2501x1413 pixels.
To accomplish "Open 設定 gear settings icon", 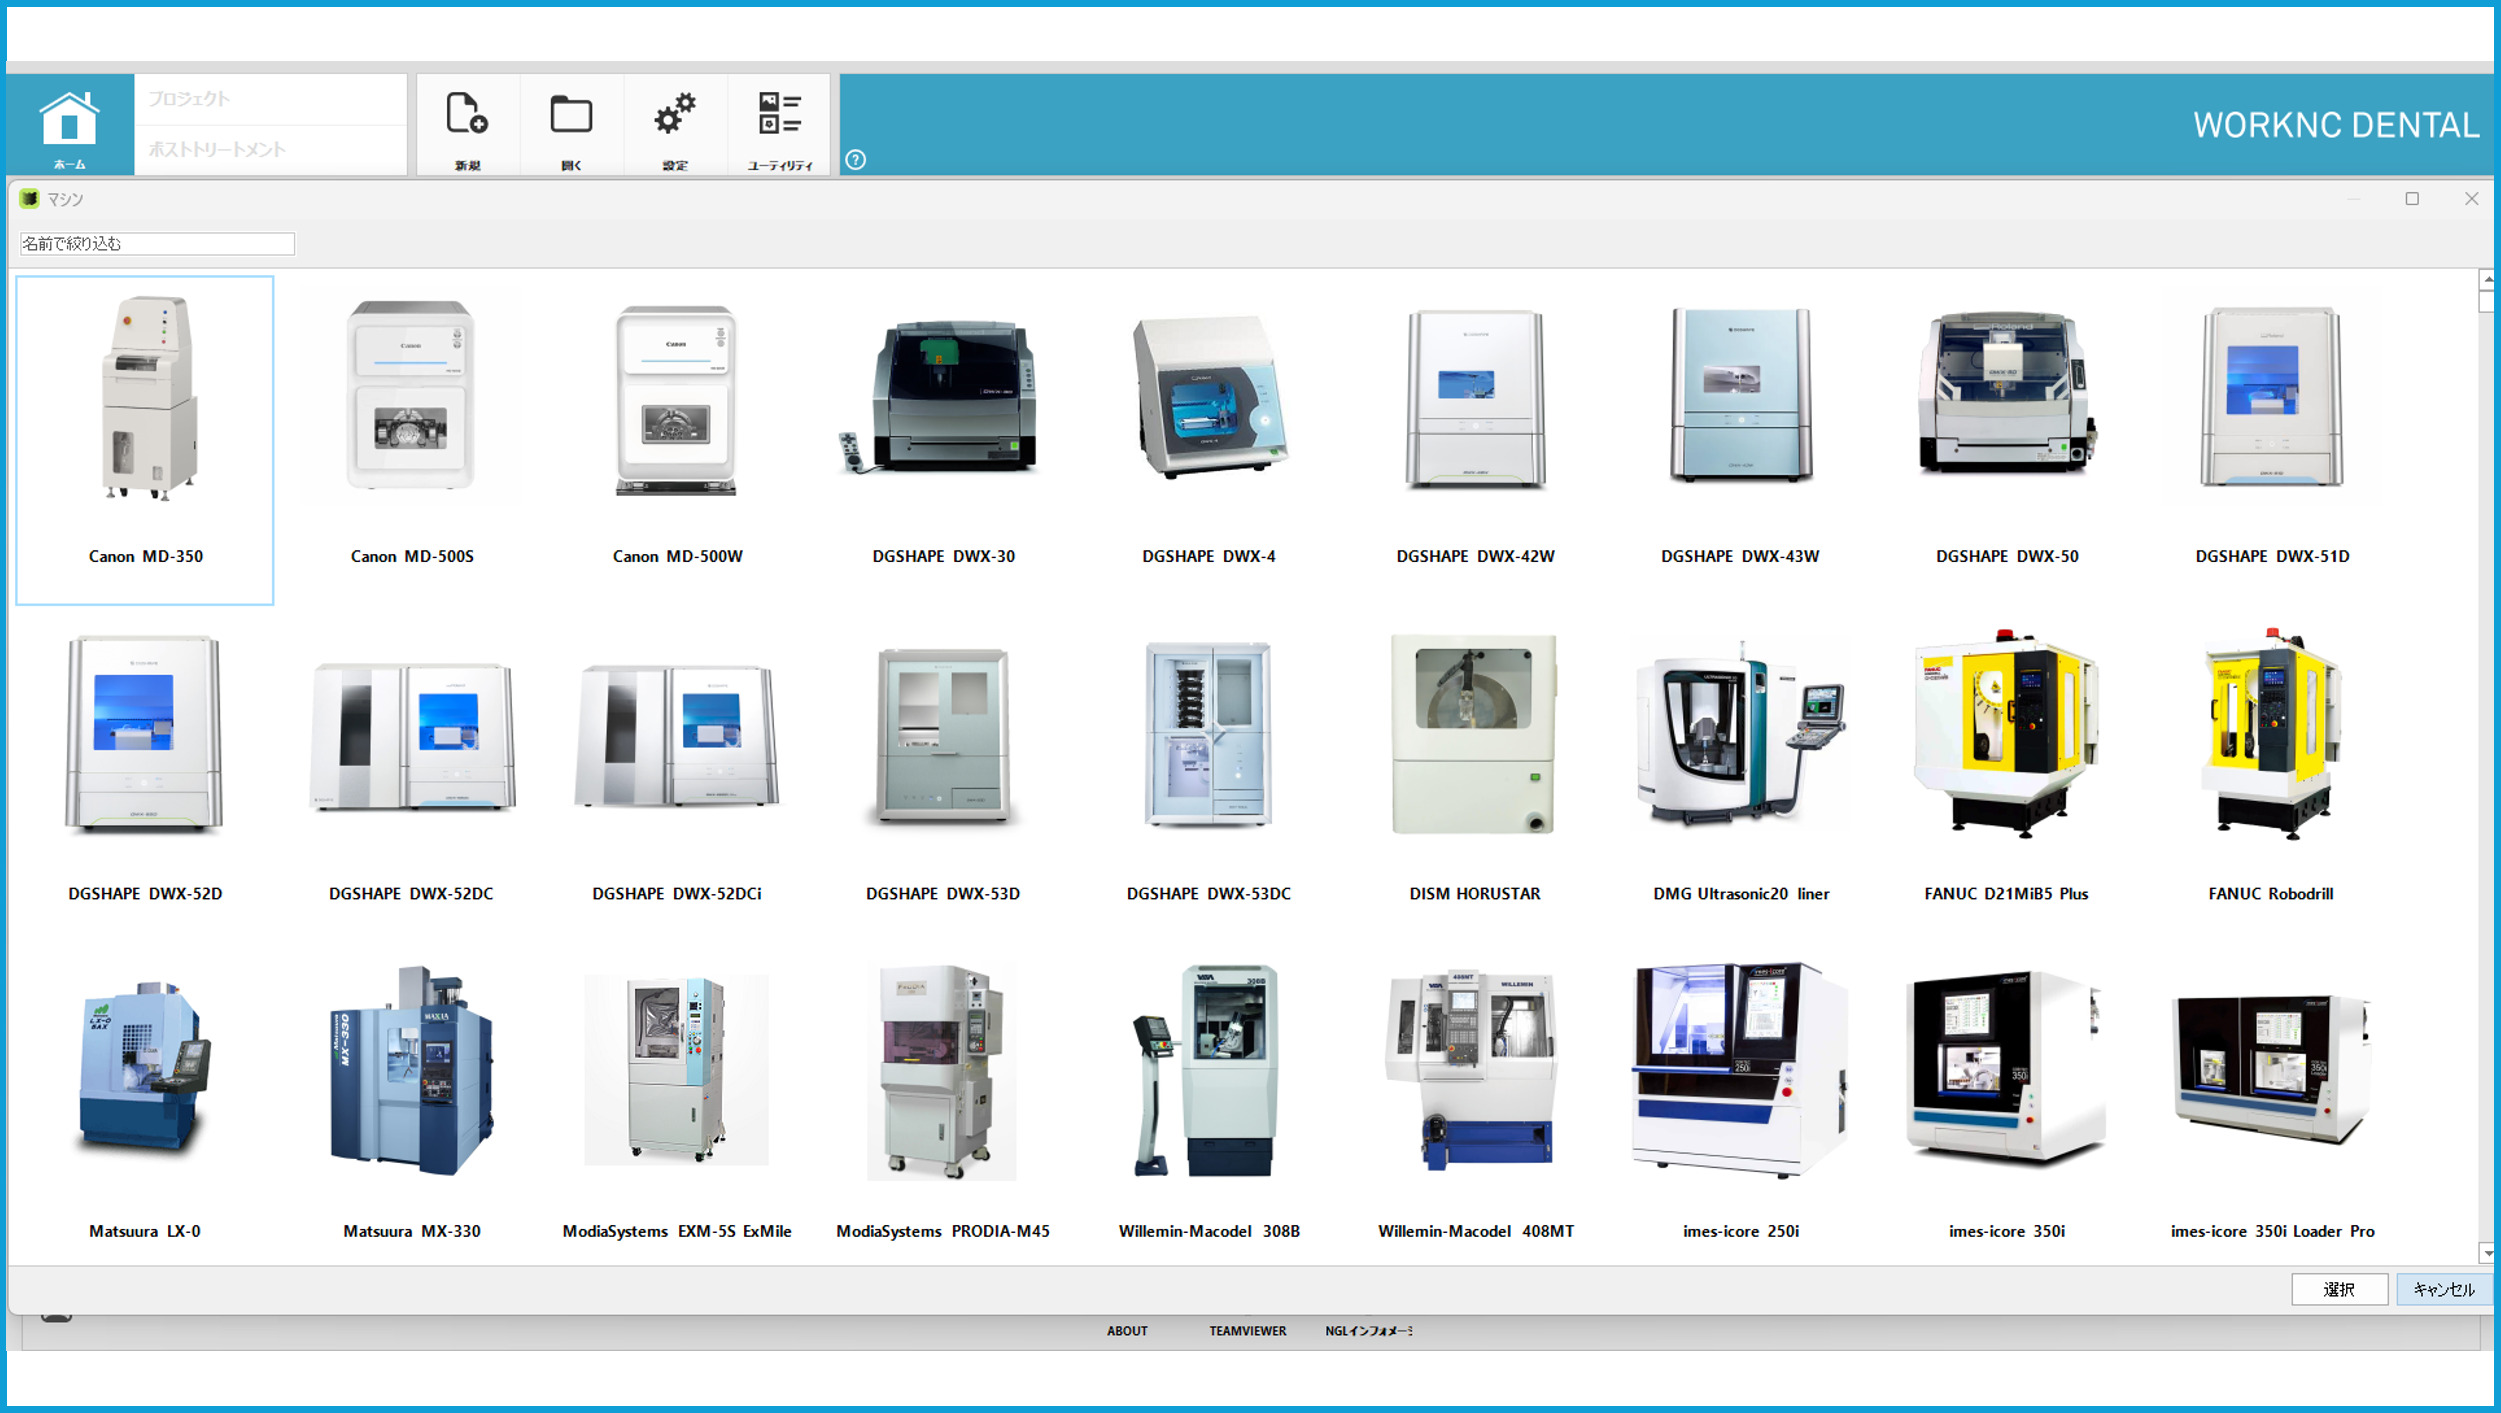I will 675,127.
